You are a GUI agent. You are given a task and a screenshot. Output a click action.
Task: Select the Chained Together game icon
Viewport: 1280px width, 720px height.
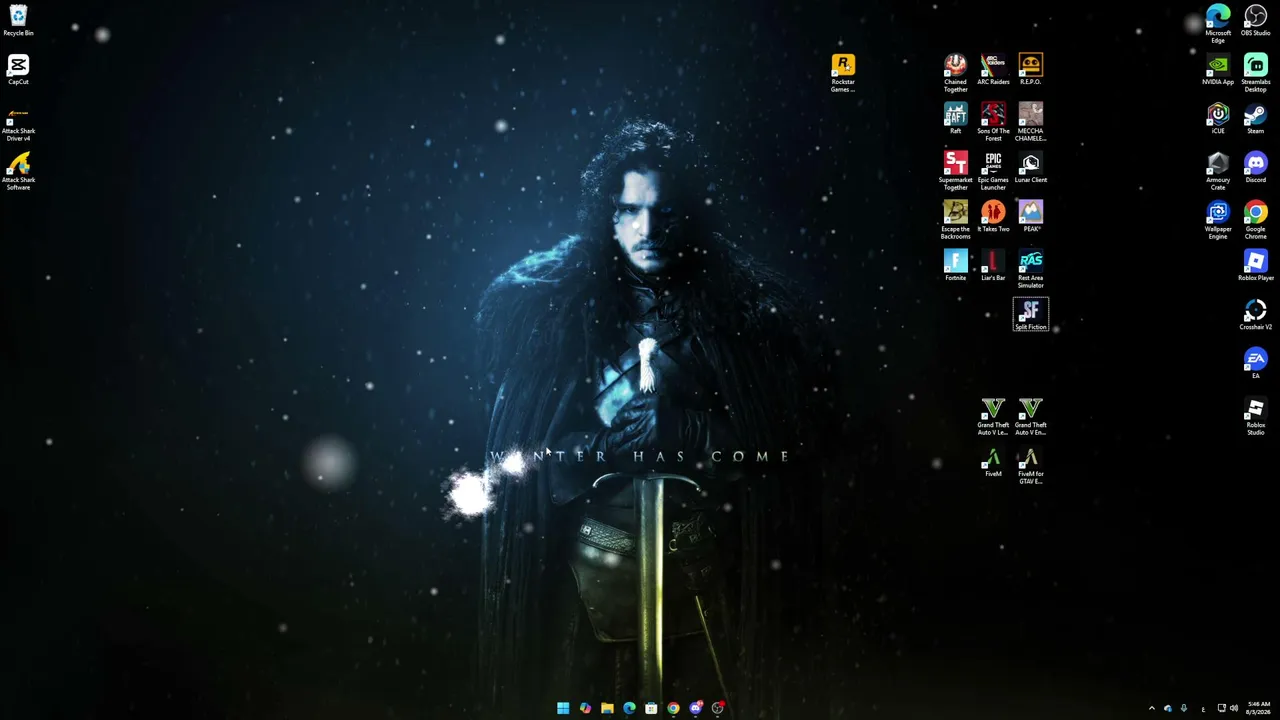956,73
